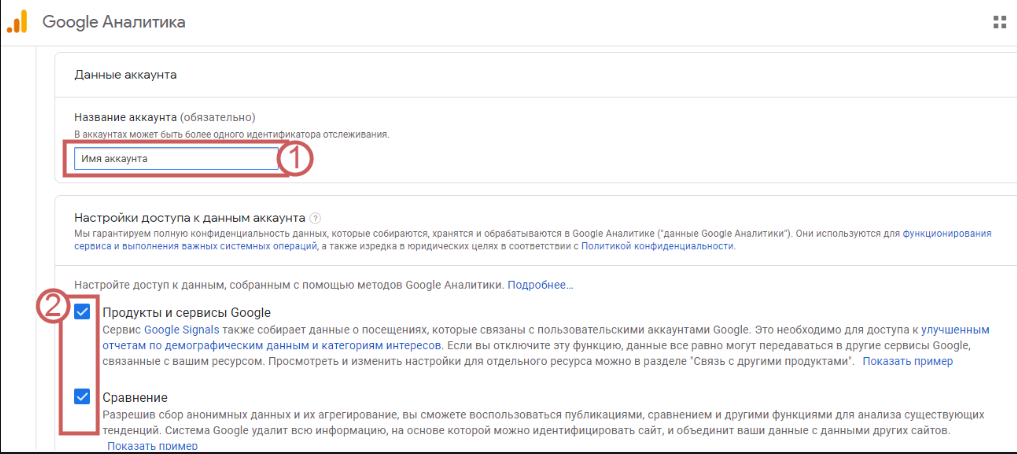The height and width of the screenshot is (454, 1017).
Task: Select the Данные аккаунта section heading
Action: click(x=126, y=74)
